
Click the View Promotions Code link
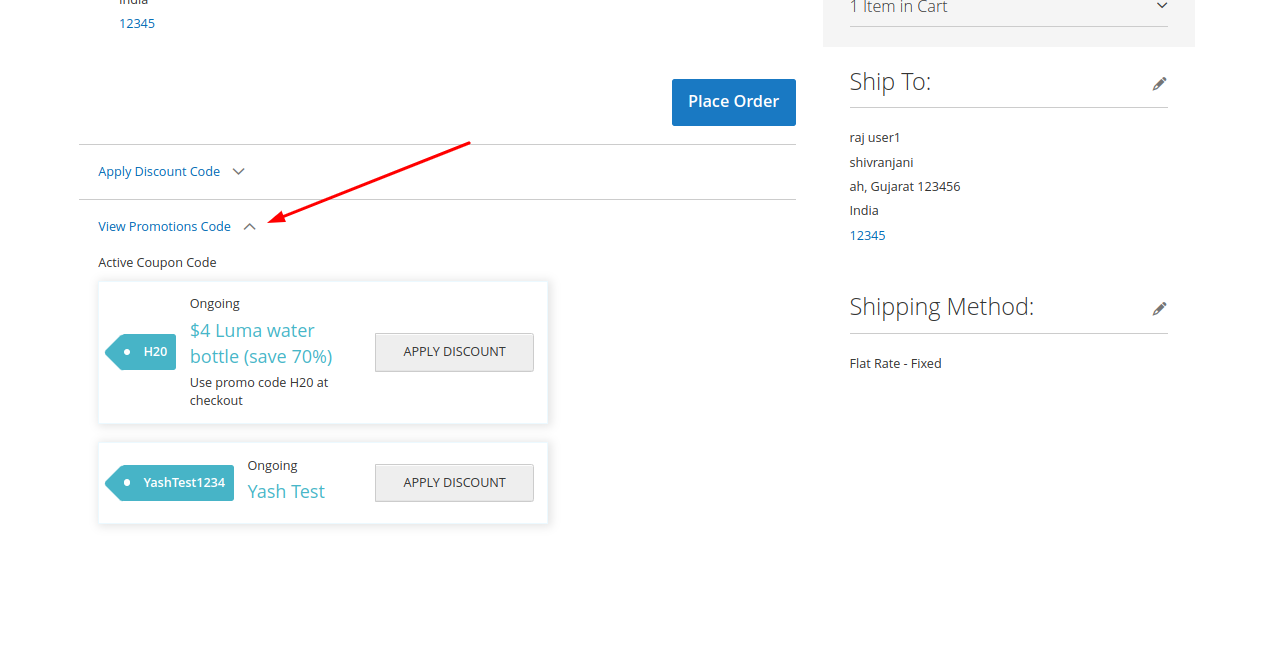click(164, 227)
